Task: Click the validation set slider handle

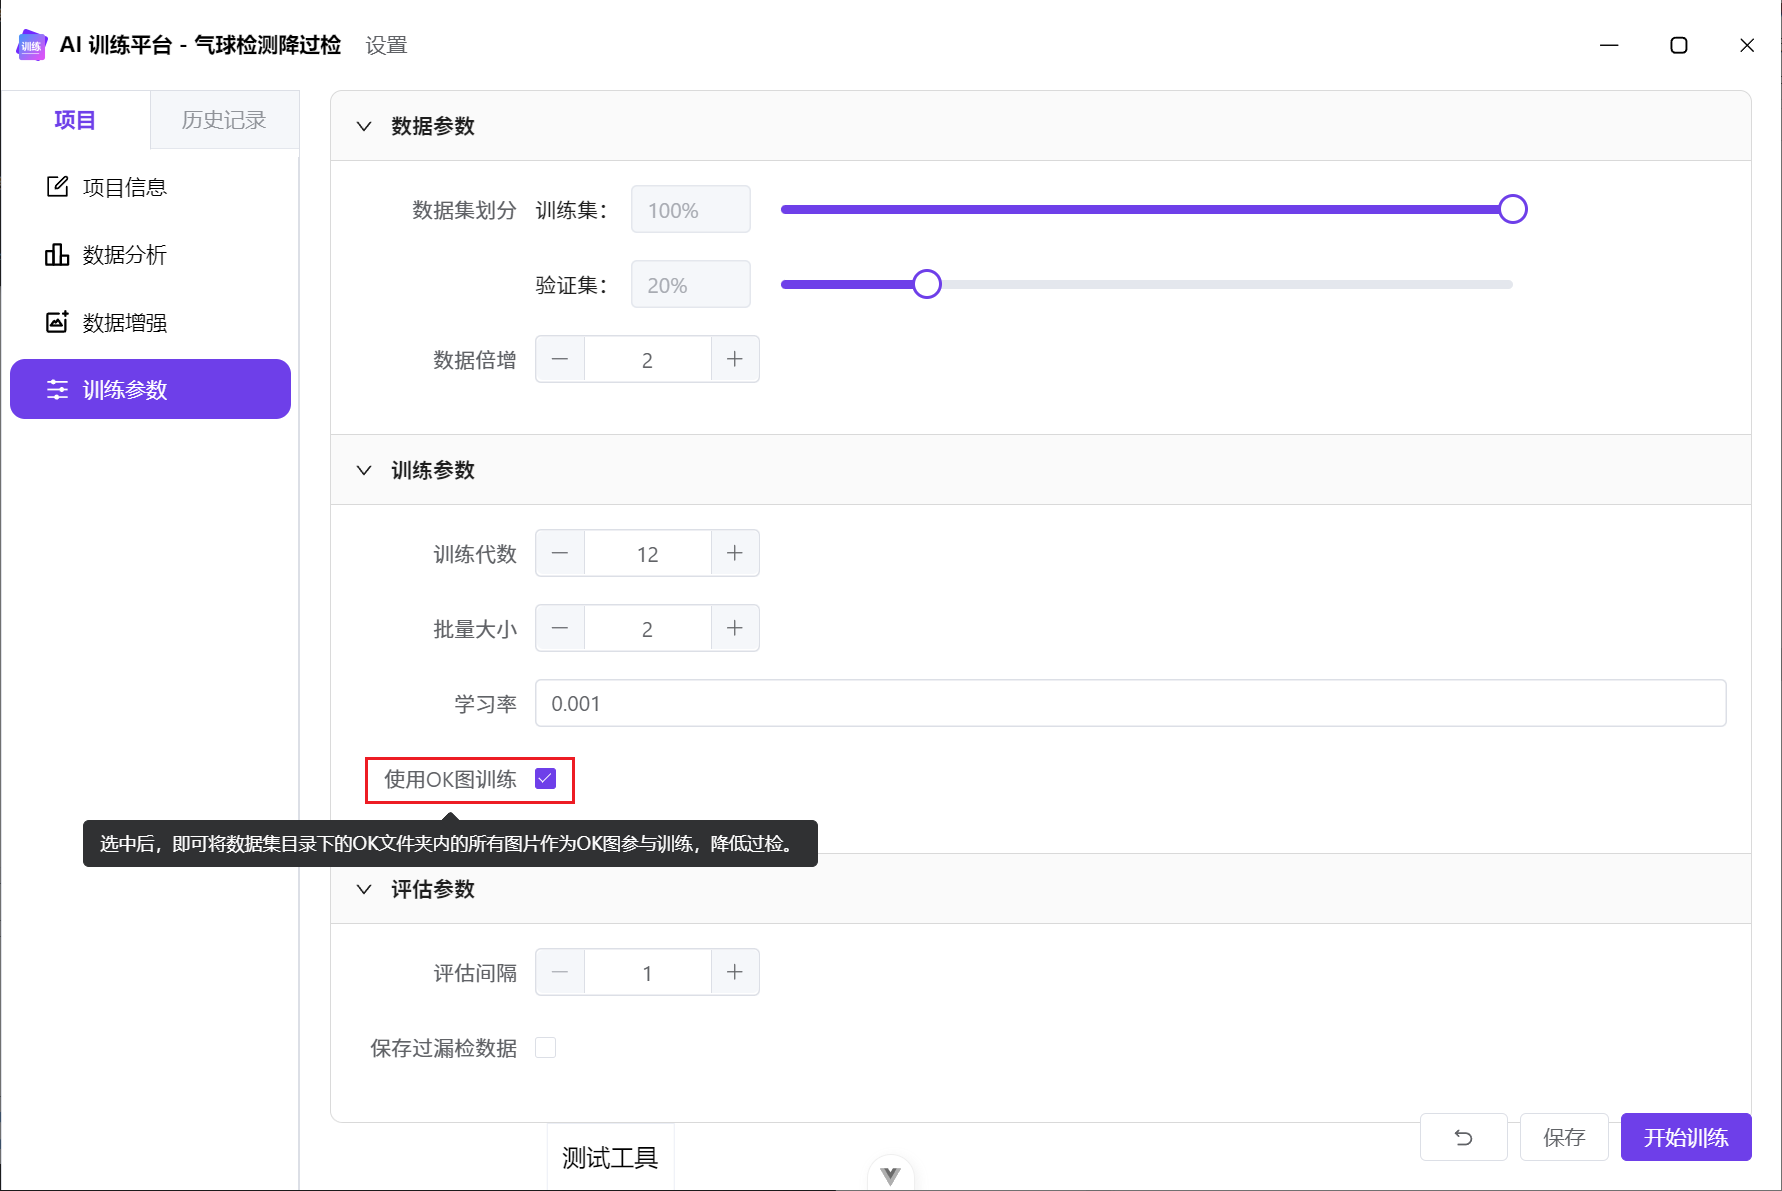Action: 927,285
